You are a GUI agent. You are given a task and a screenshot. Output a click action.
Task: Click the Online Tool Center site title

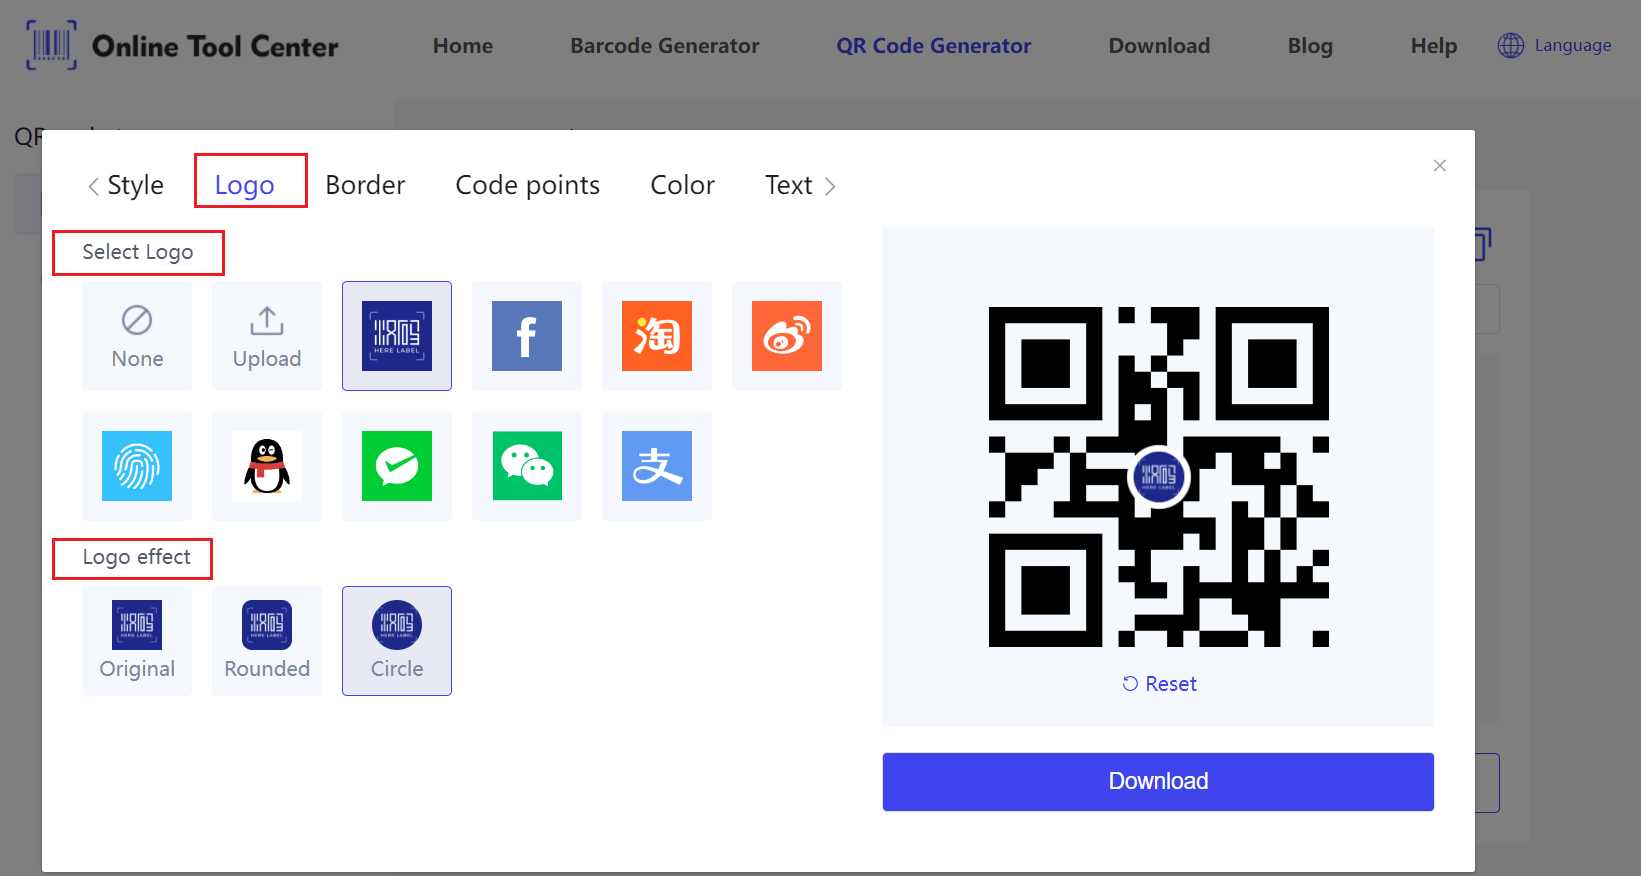pos(215,47)
